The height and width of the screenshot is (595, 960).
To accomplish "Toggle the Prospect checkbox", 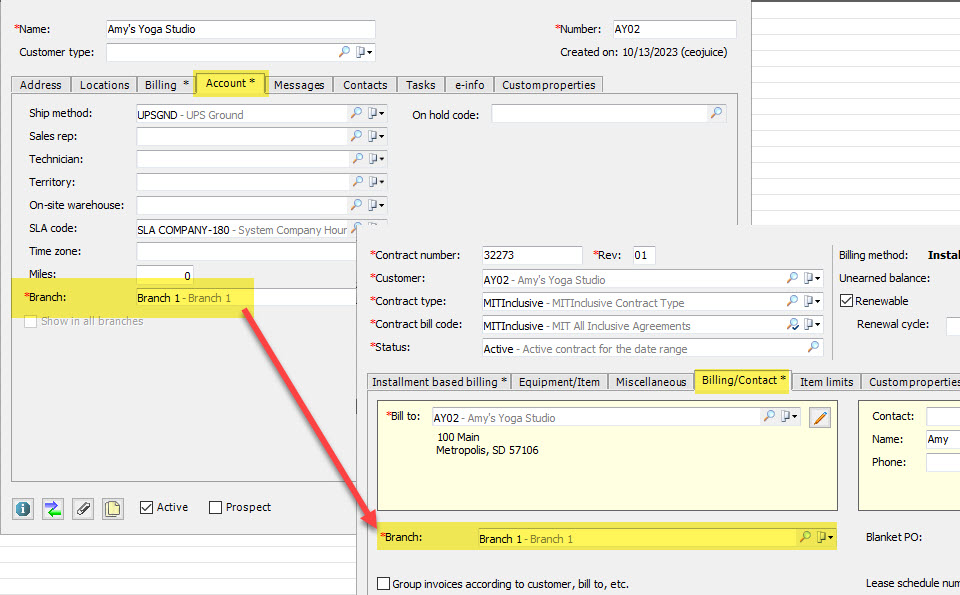I will pos(216,507).
